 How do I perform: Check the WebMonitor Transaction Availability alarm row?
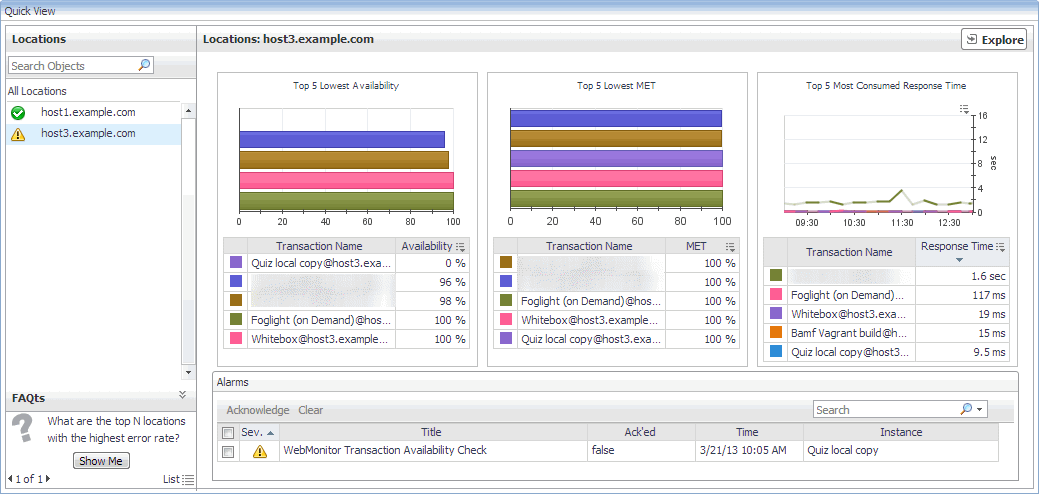[228, 451]
